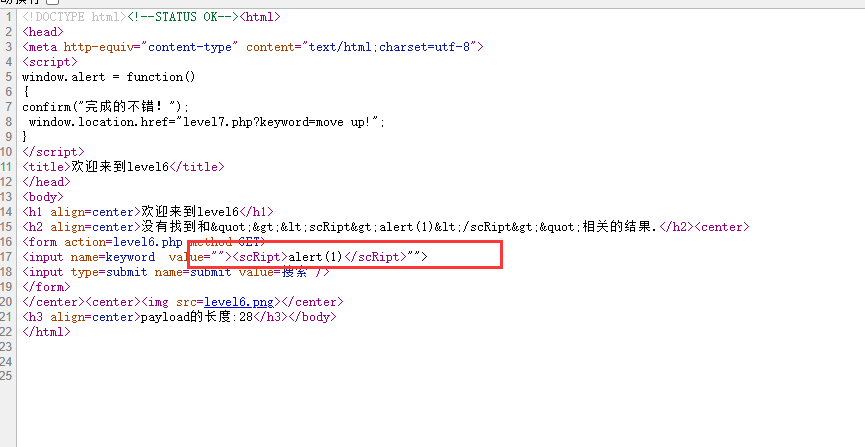Click the confirm("完成的不错！") line
The image size is (865, 447).
[105, 107]
